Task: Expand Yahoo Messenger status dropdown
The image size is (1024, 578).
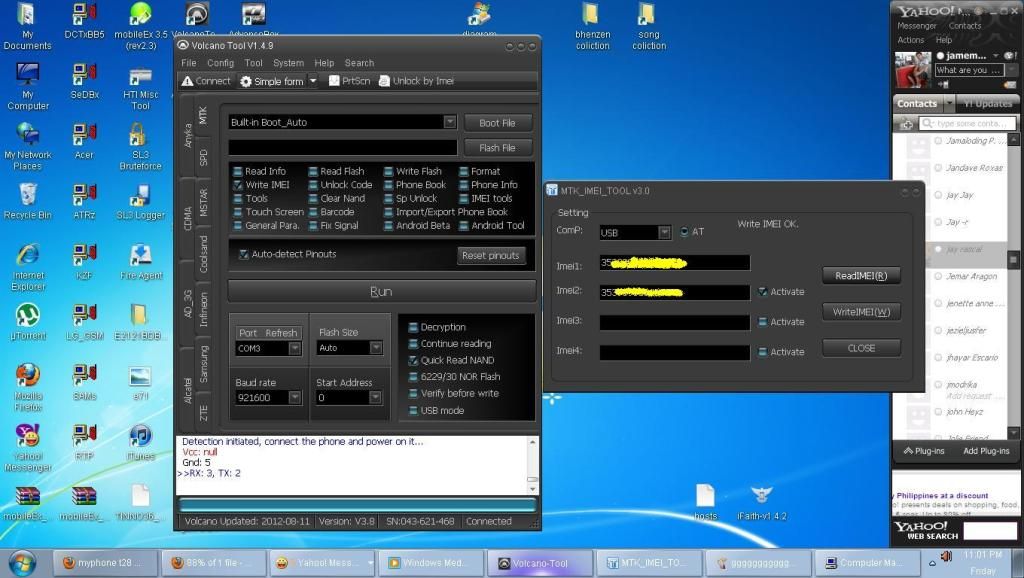Action: click(995, 56)
